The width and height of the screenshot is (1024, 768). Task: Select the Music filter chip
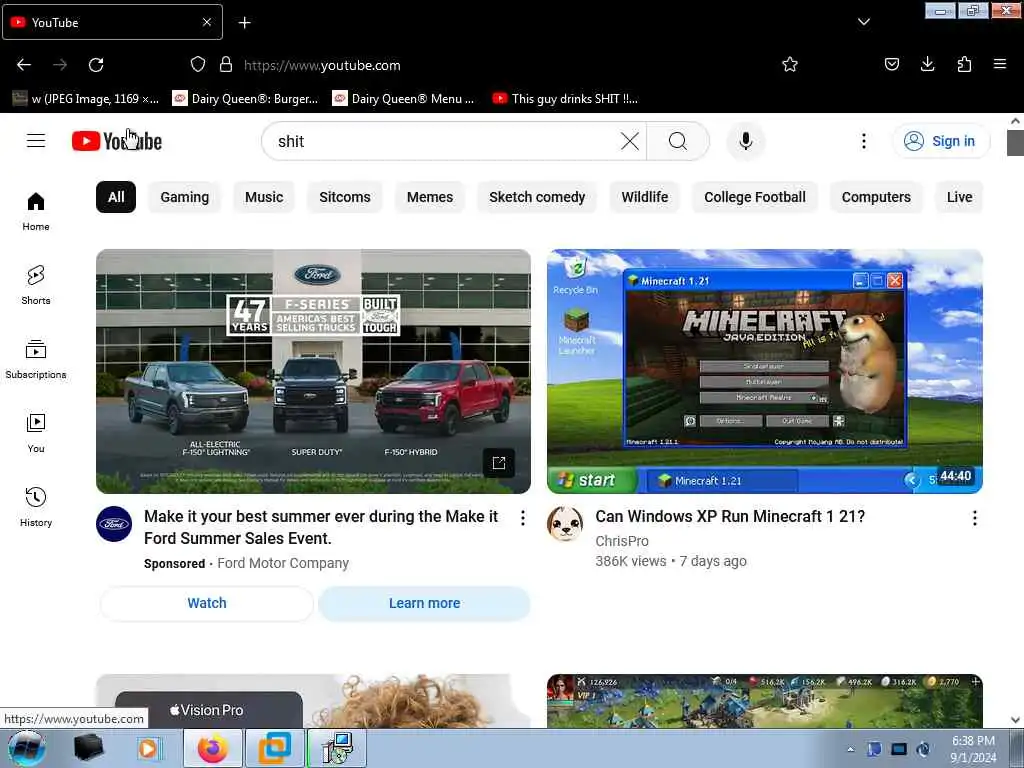[x=264, y=197]
